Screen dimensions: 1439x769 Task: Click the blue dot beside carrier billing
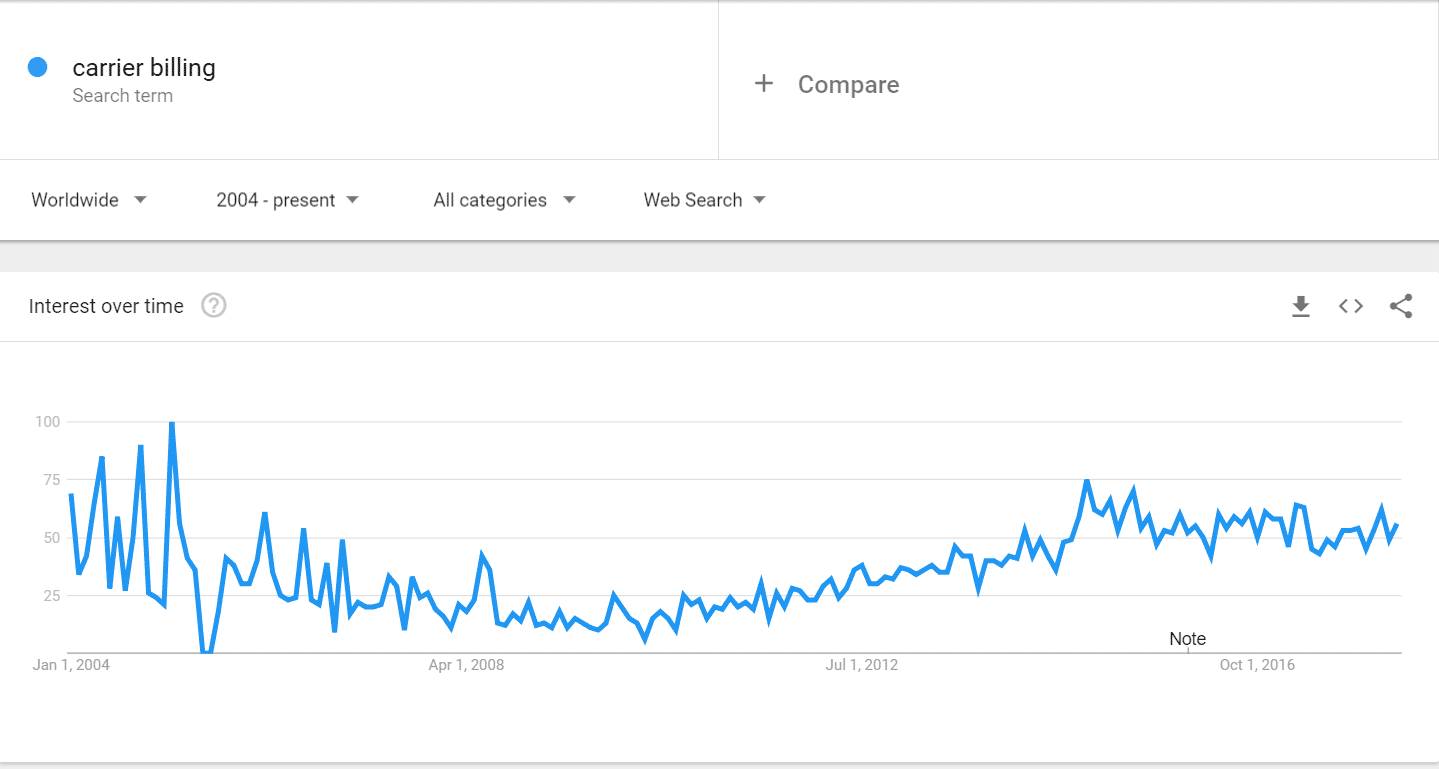38,68
